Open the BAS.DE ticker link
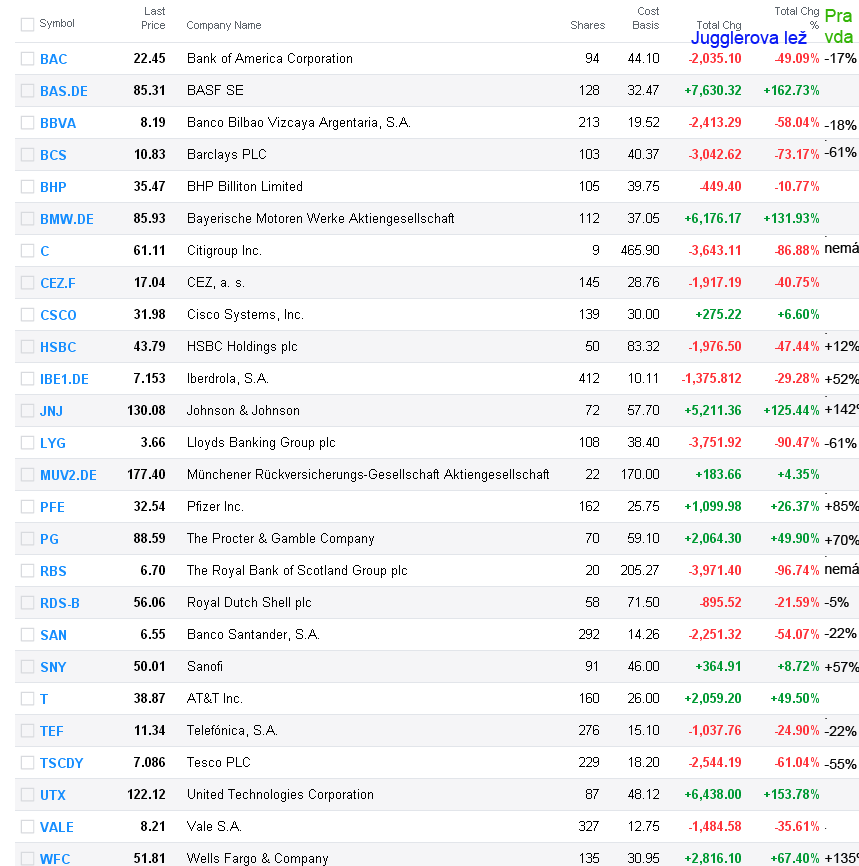Viewport: 859px width, 866px height. (x=64, y=91)
